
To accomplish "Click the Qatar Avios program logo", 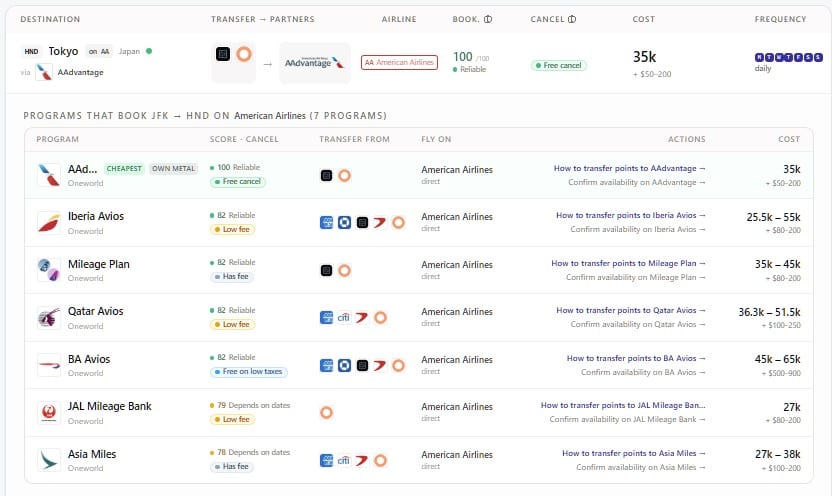I will [x=49, y=318].
